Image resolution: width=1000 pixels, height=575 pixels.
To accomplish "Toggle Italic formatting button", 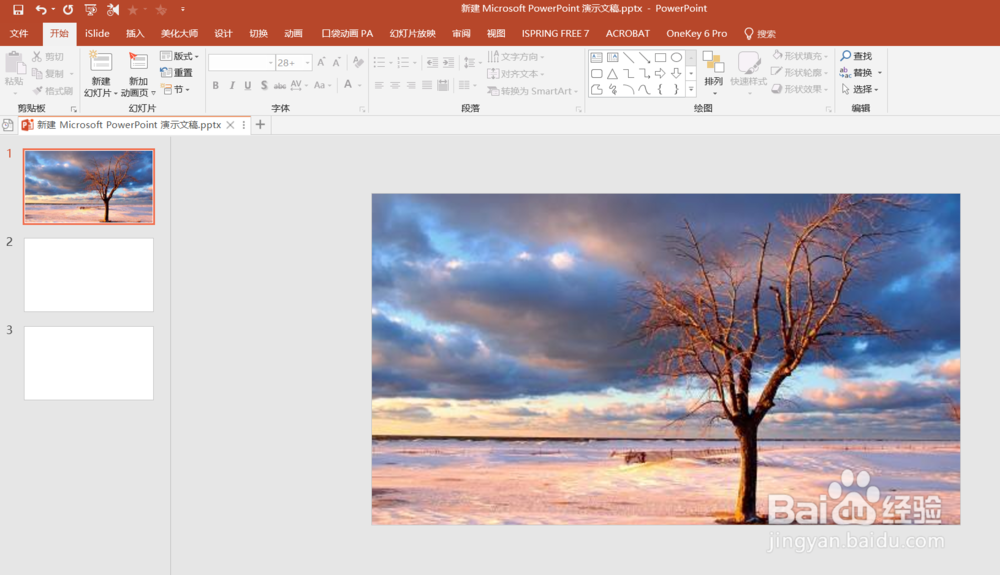I will [x=231, y=86].
